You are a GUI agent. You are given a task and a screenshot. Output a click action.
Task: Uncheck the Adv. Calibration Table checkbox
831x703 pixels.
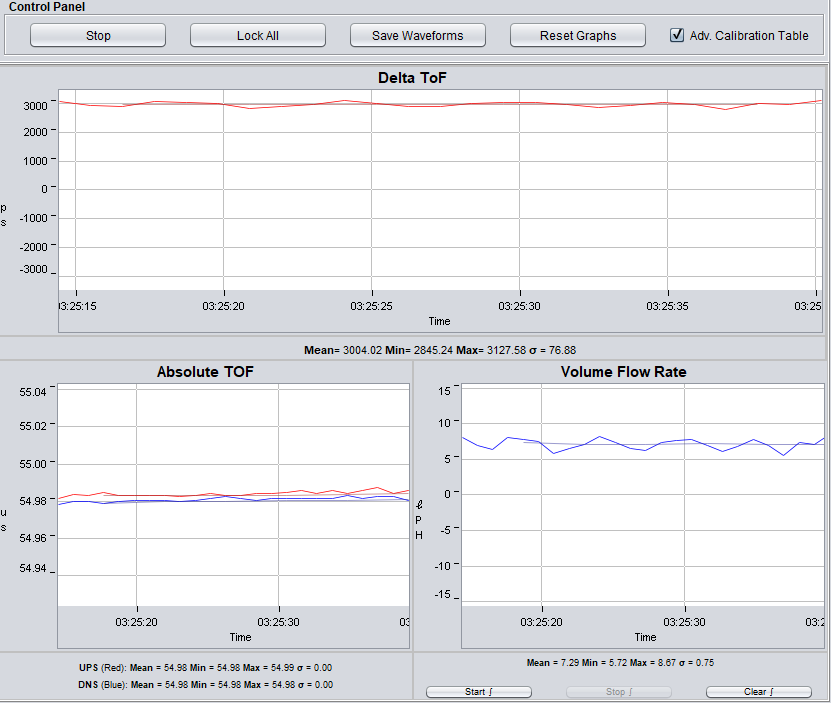coord(676,34)
